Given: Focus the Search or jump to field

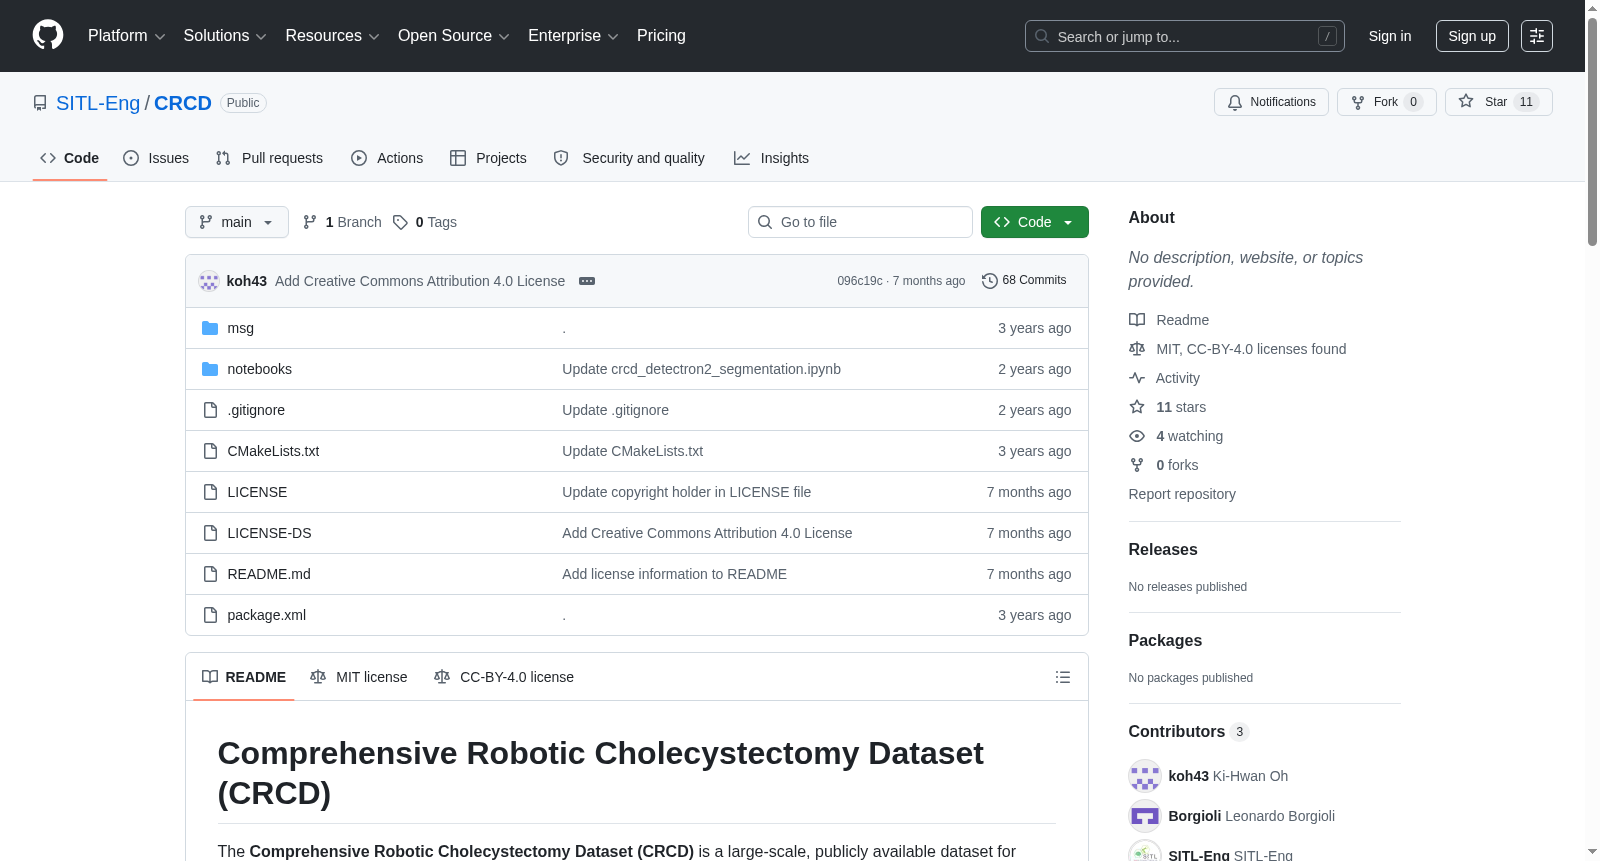Looking at the screenshot, I should pyautogui.click(x=1185, y=36).
